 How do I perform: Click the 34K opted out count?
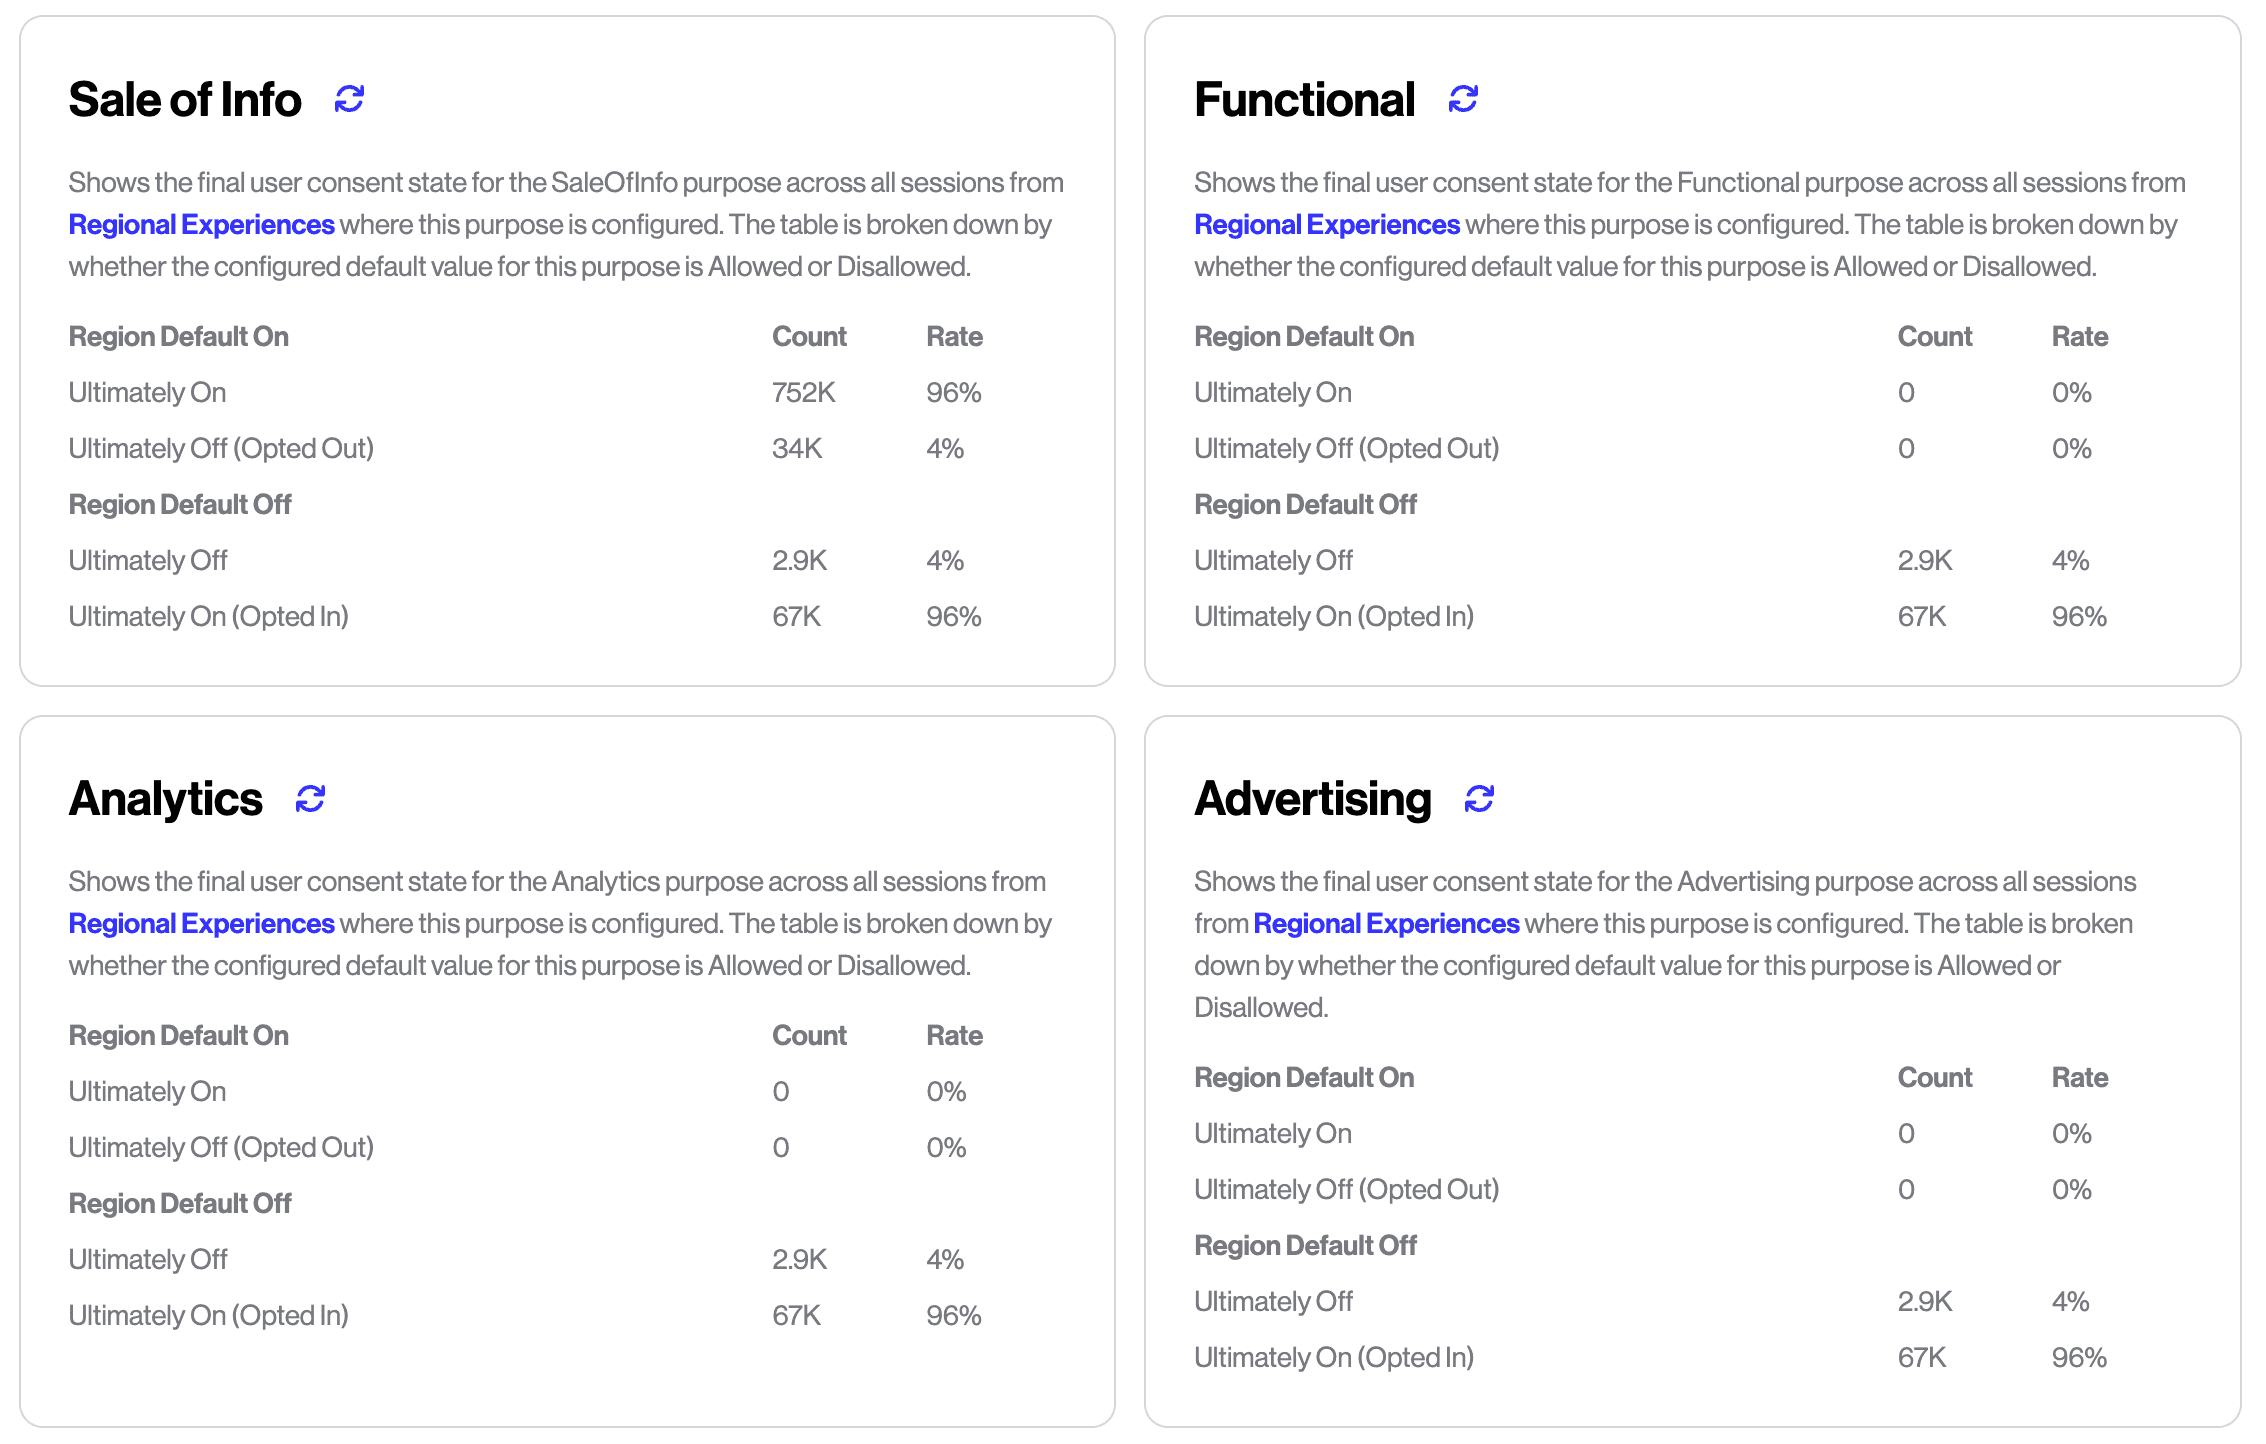[797, 449]
